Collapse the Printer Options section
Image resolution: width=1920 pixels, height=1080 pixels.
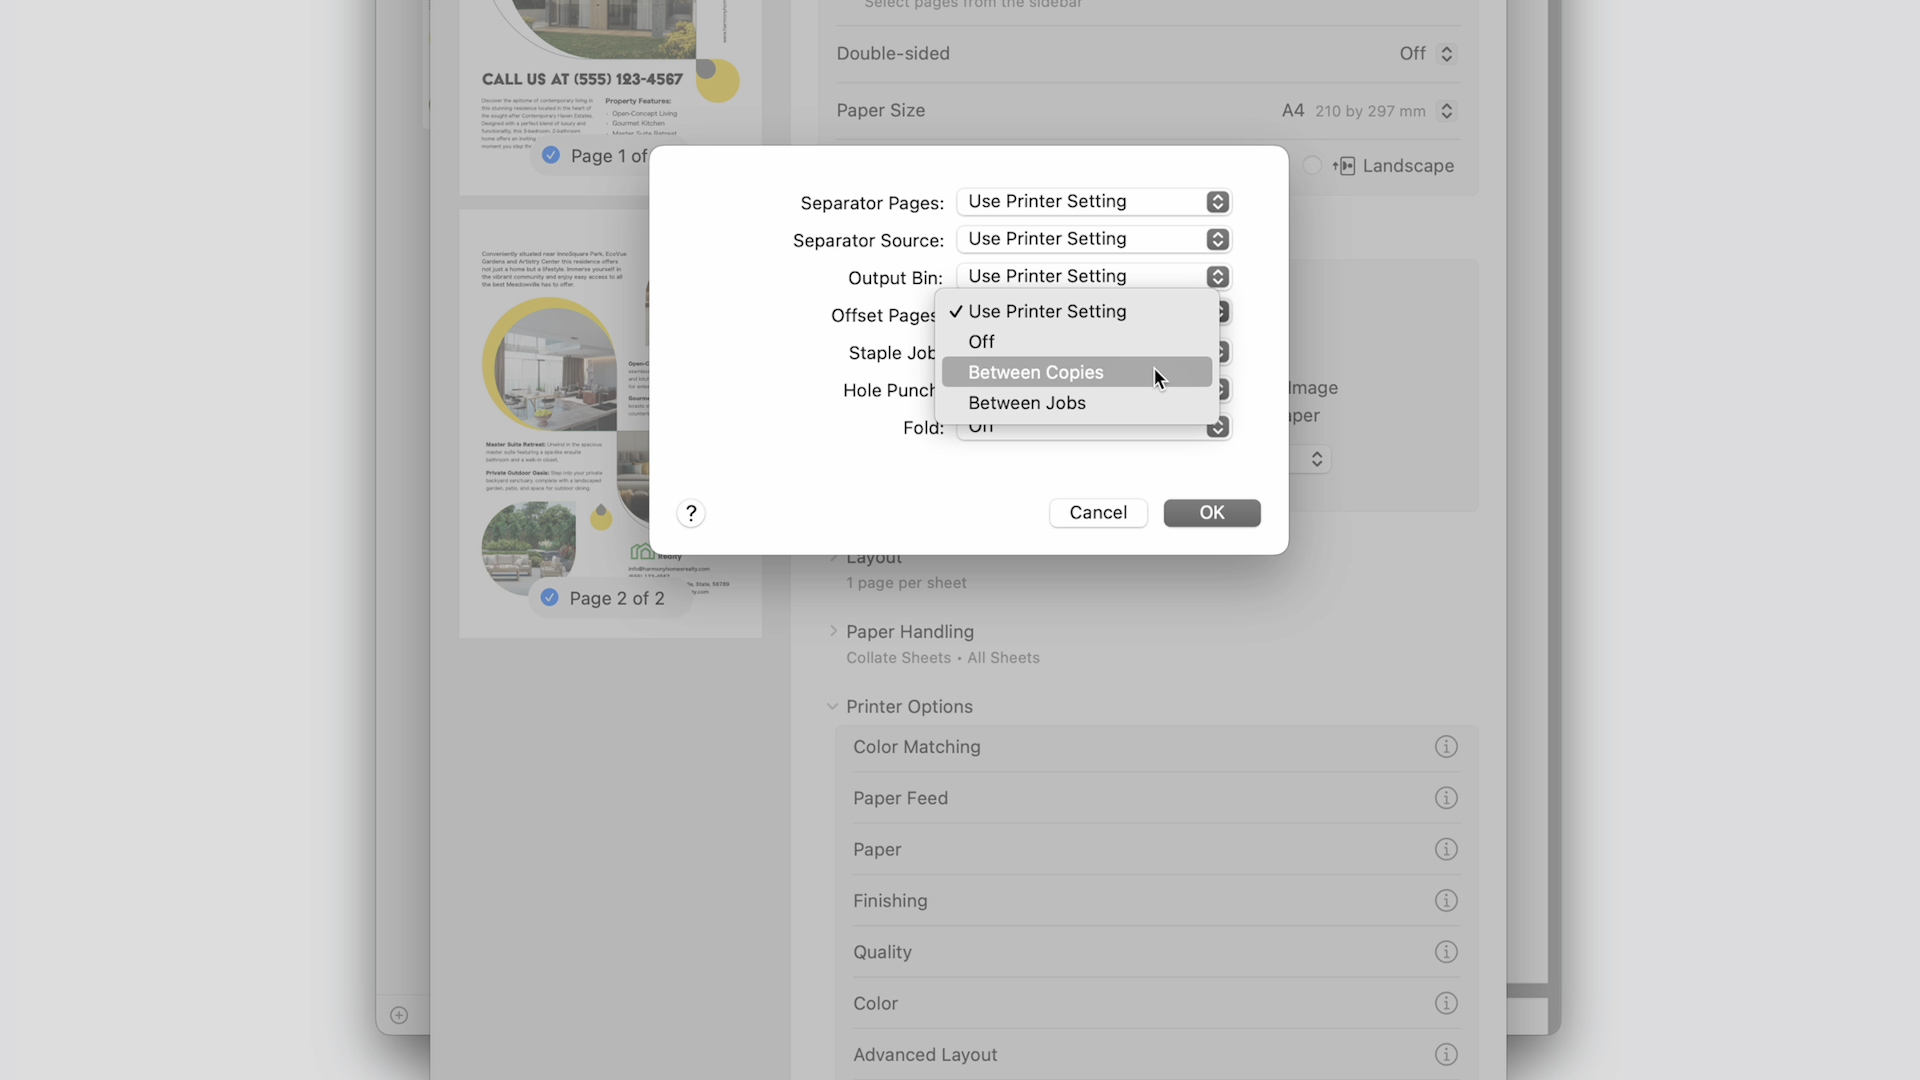point(832,706)
